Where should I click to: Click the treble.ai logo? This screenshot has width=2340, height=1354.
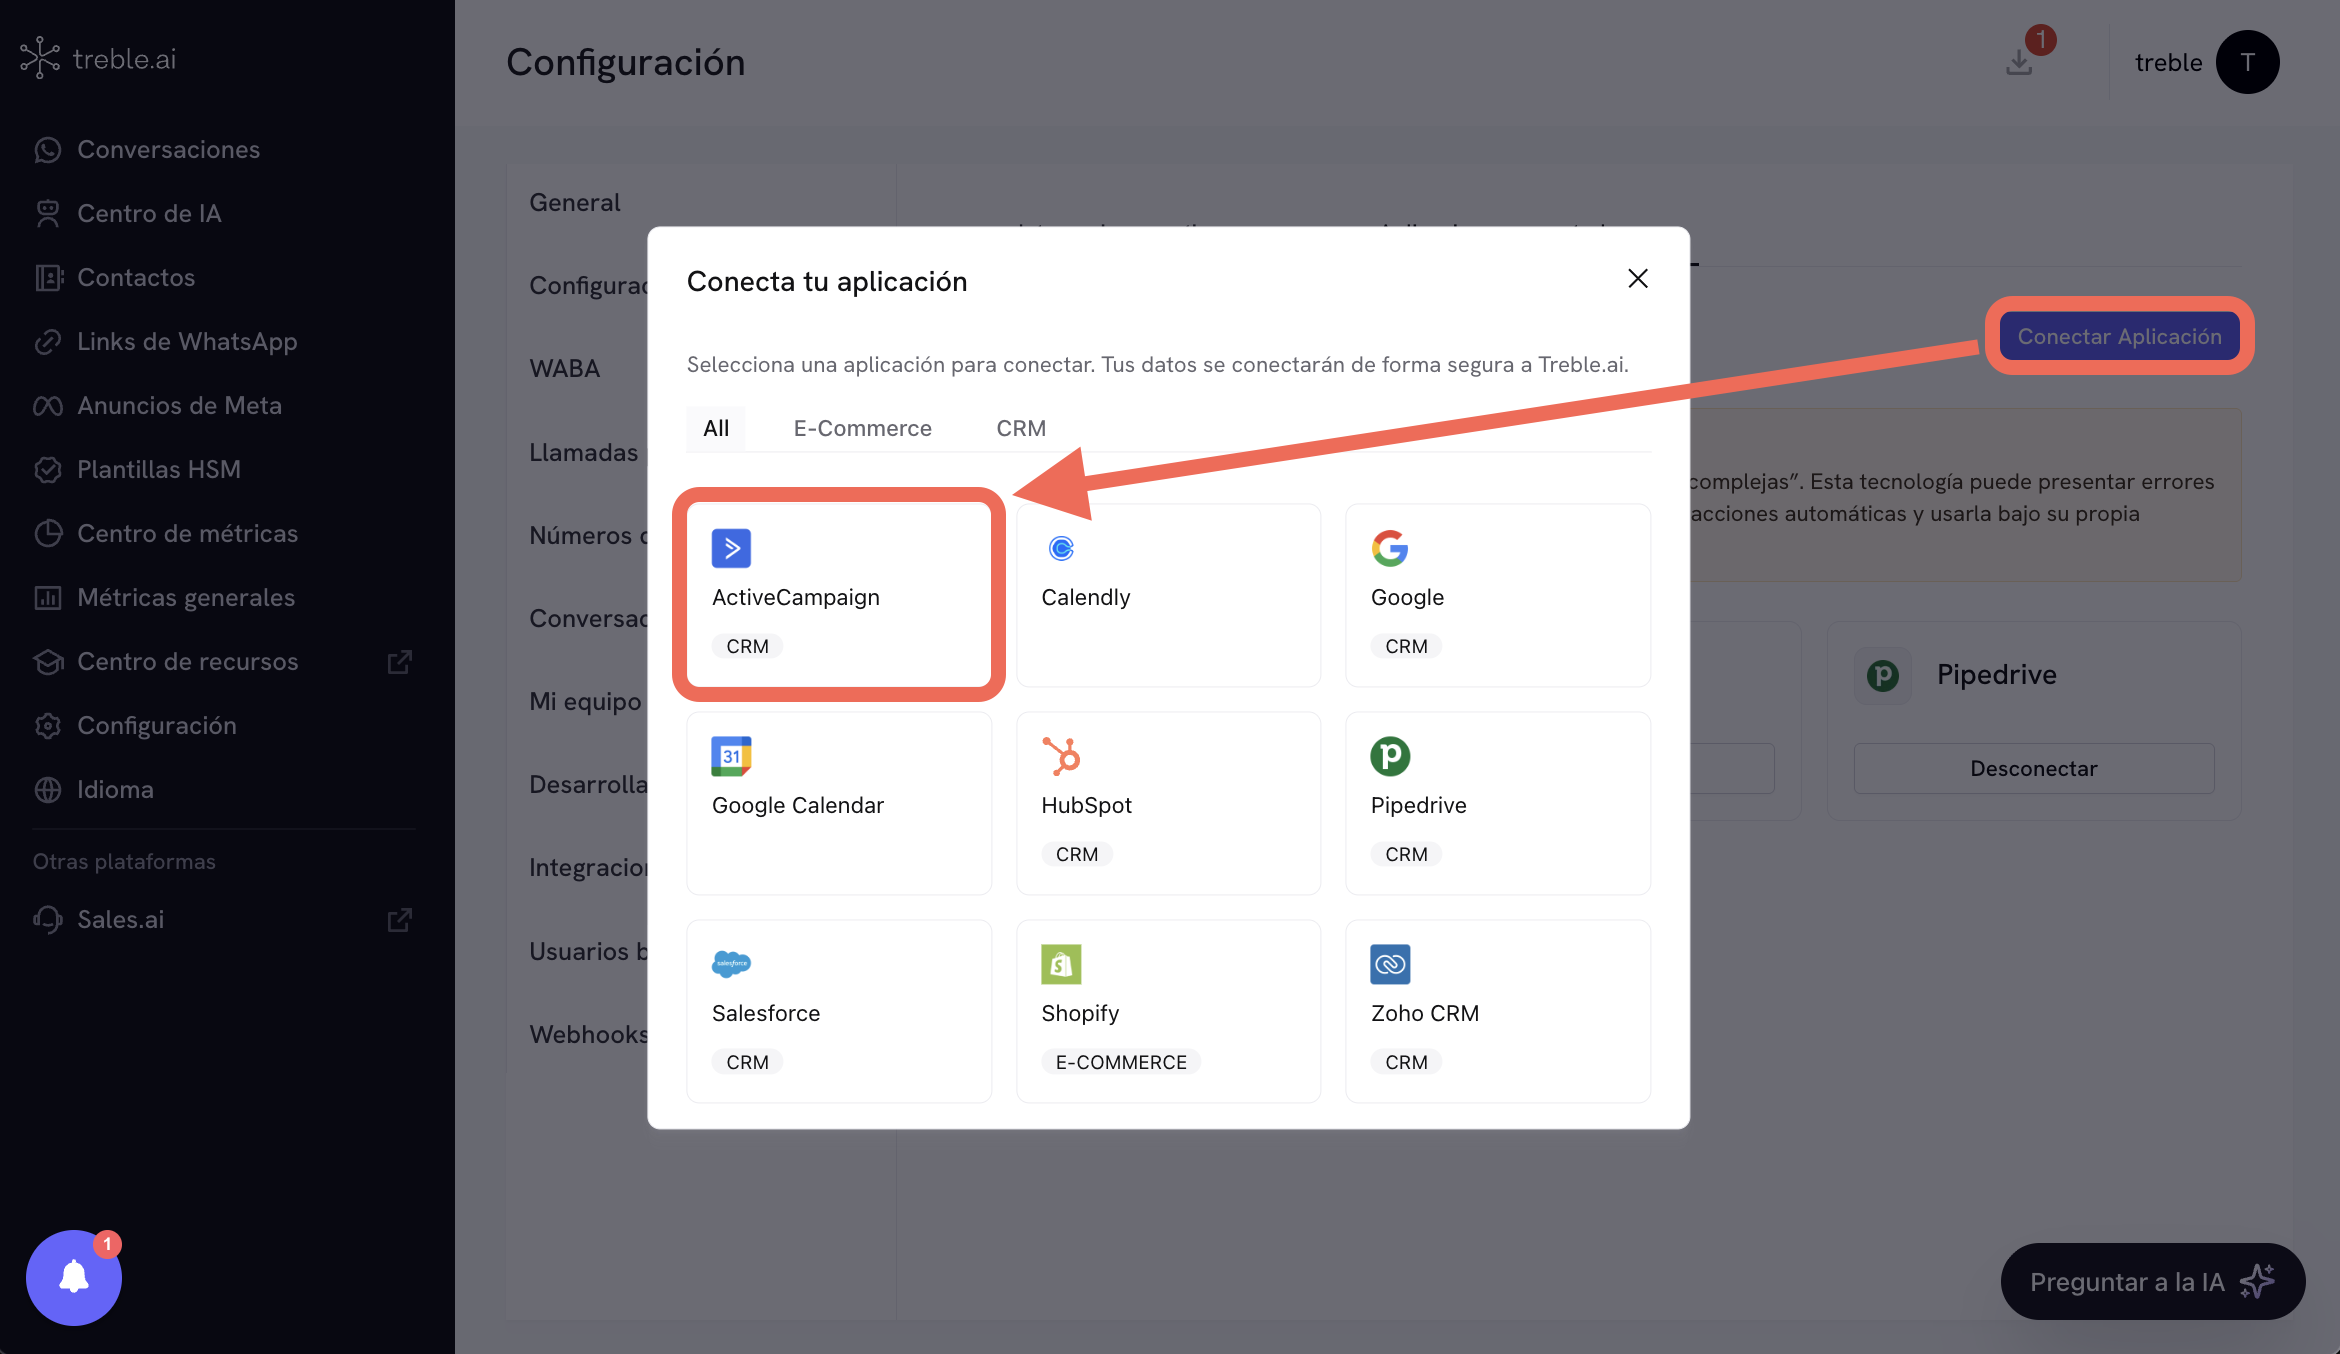tap(97, 57)
